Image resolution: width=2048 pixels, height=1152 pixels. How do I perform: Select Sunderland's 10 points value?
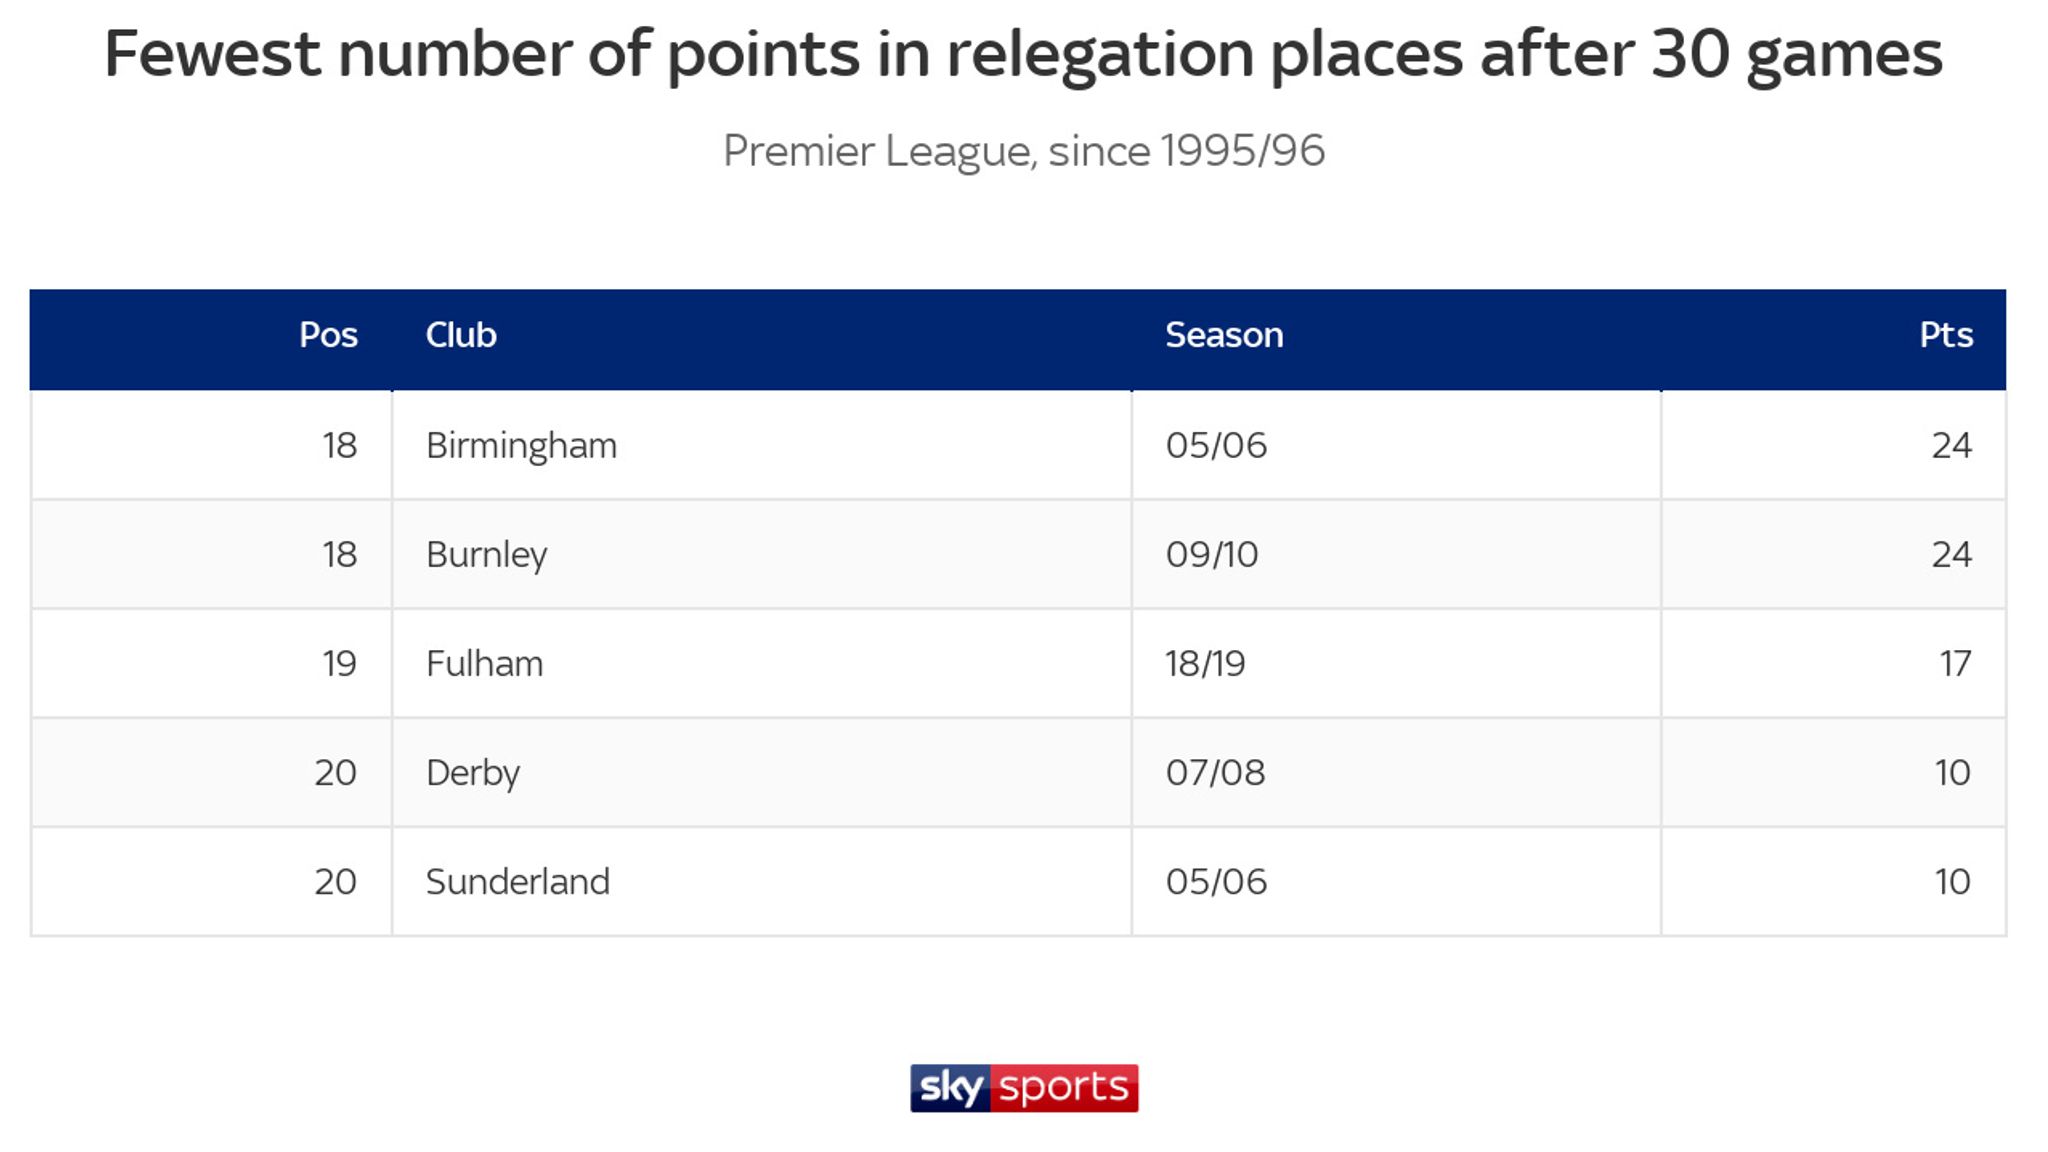coord(1952,882)
